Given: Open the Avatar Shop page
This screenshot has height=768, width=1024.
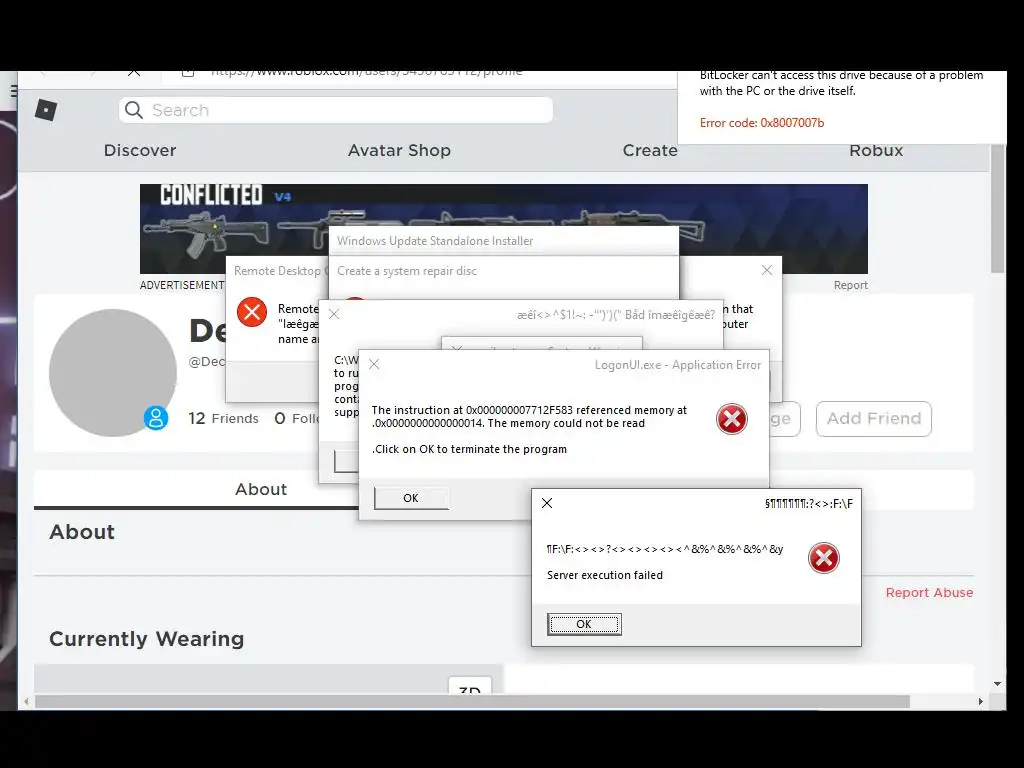Looking at the screenshot, I should (399, 150).
